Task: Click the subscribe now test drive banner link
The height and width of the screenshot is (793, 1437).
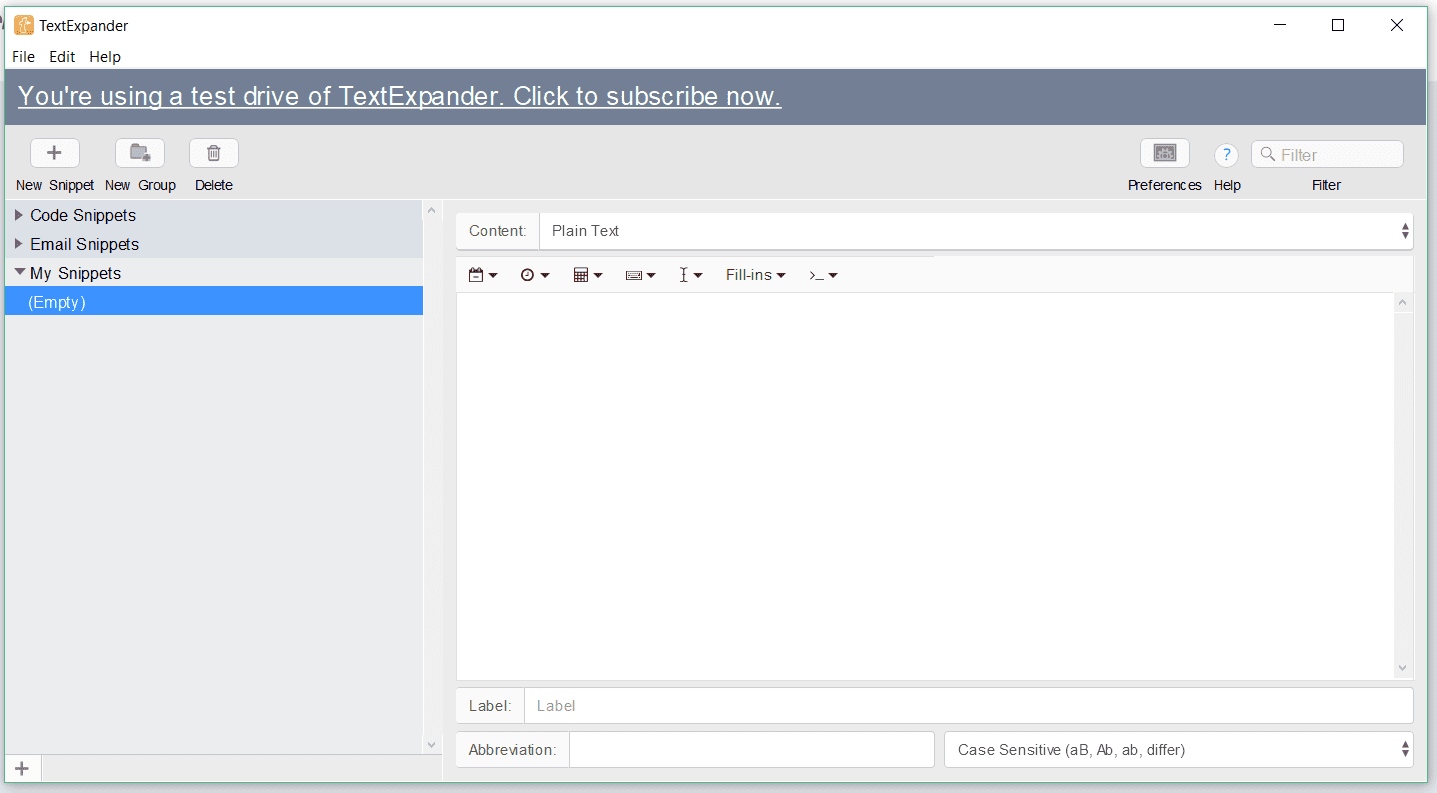Action: click(x=399, y=96)
